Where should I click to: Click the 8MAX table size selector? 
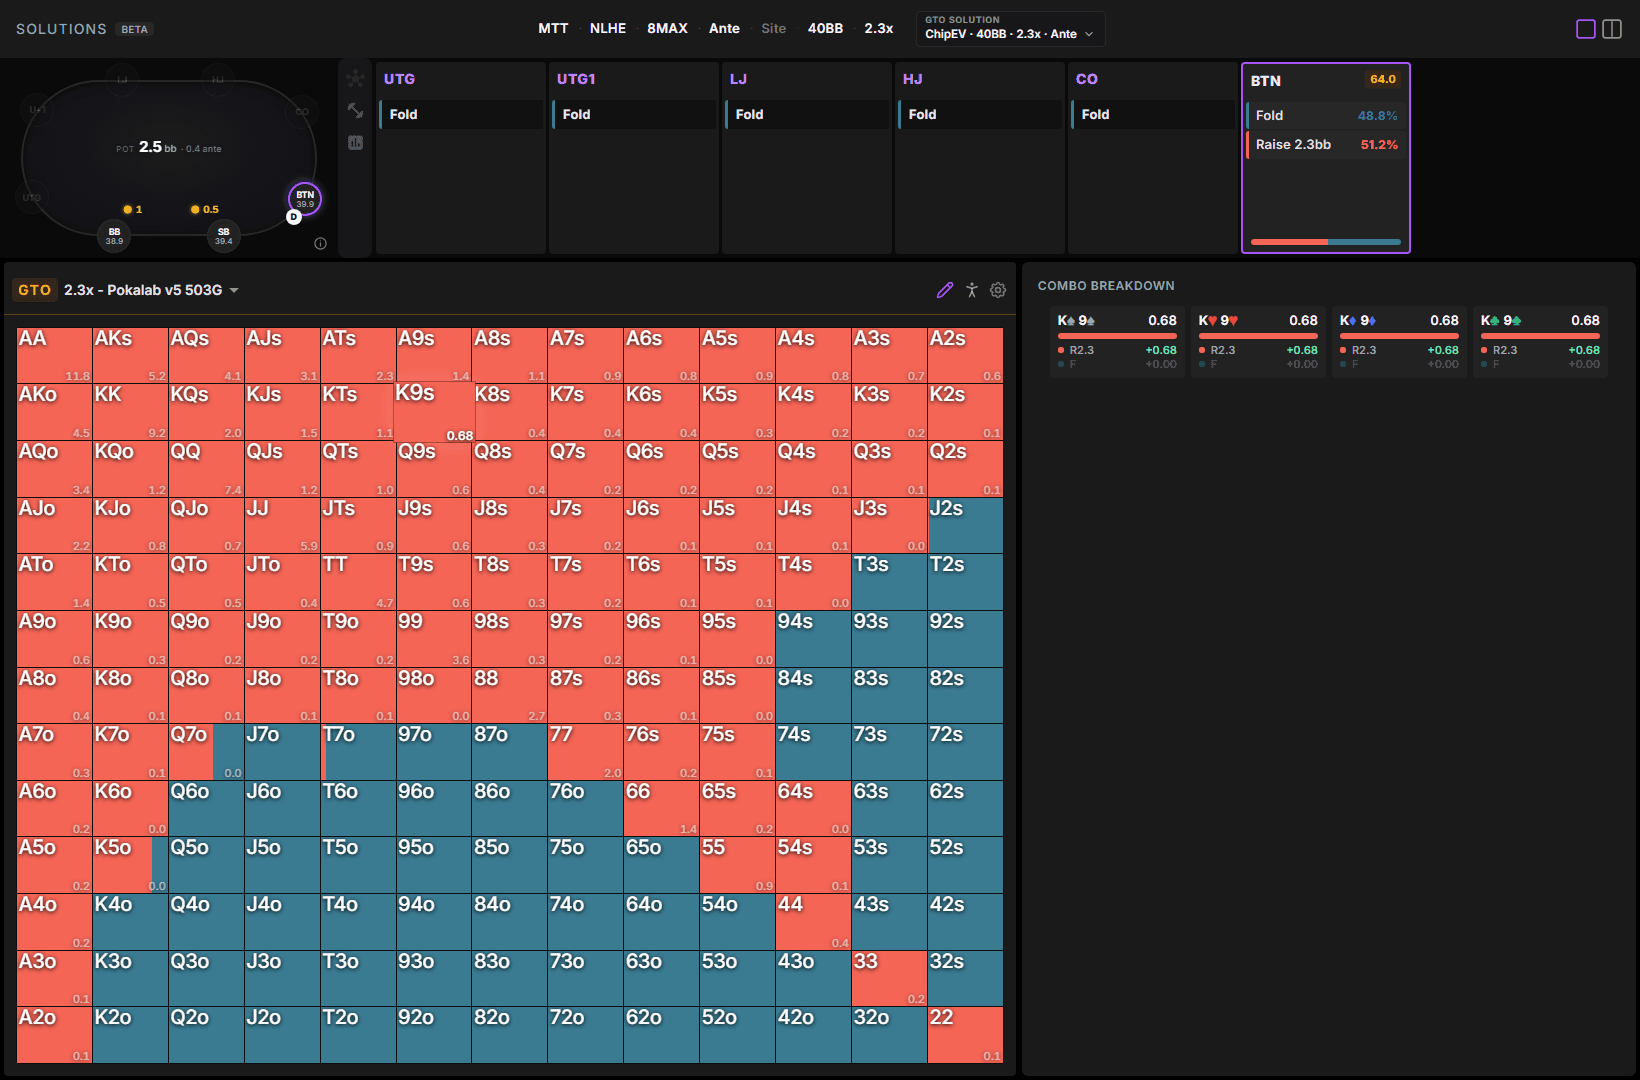pyautogui.click(x=667, y=28)
